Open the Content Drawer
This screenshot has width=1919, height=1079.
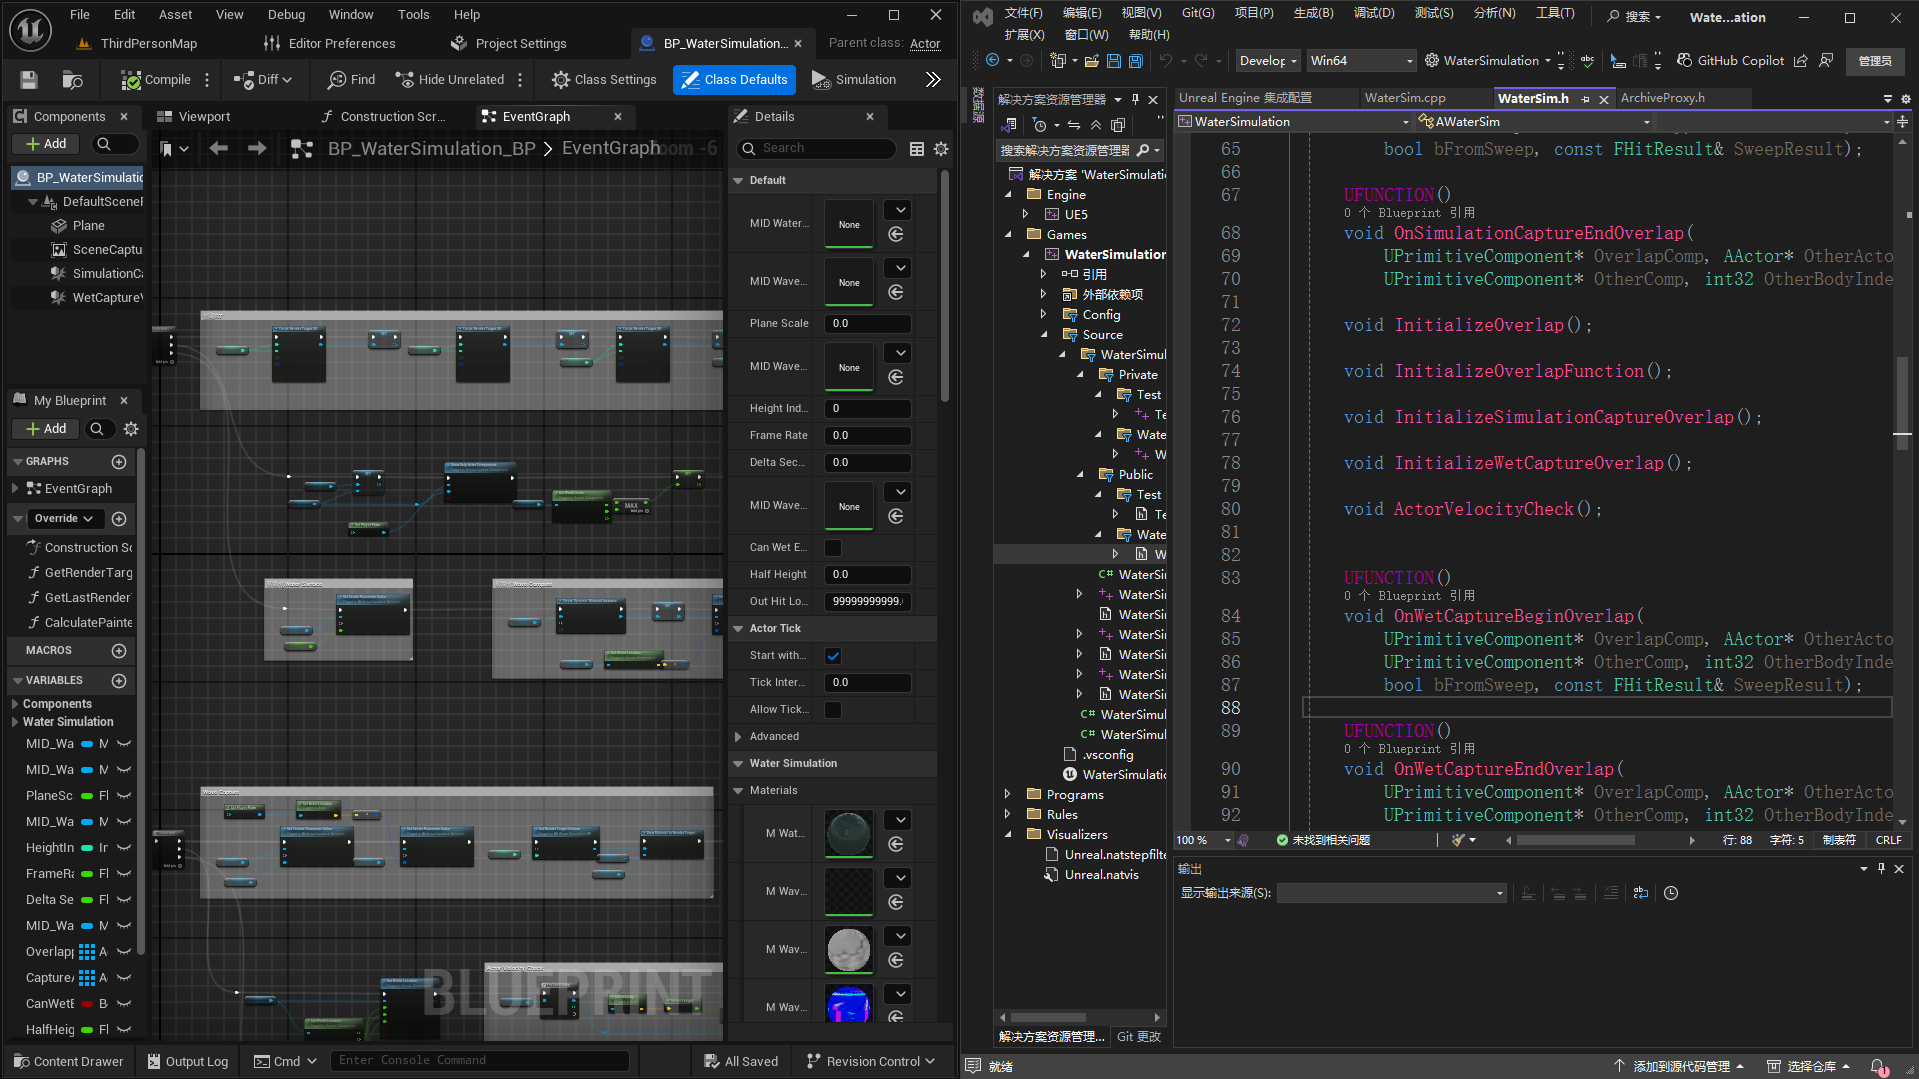click(69, 1061)
